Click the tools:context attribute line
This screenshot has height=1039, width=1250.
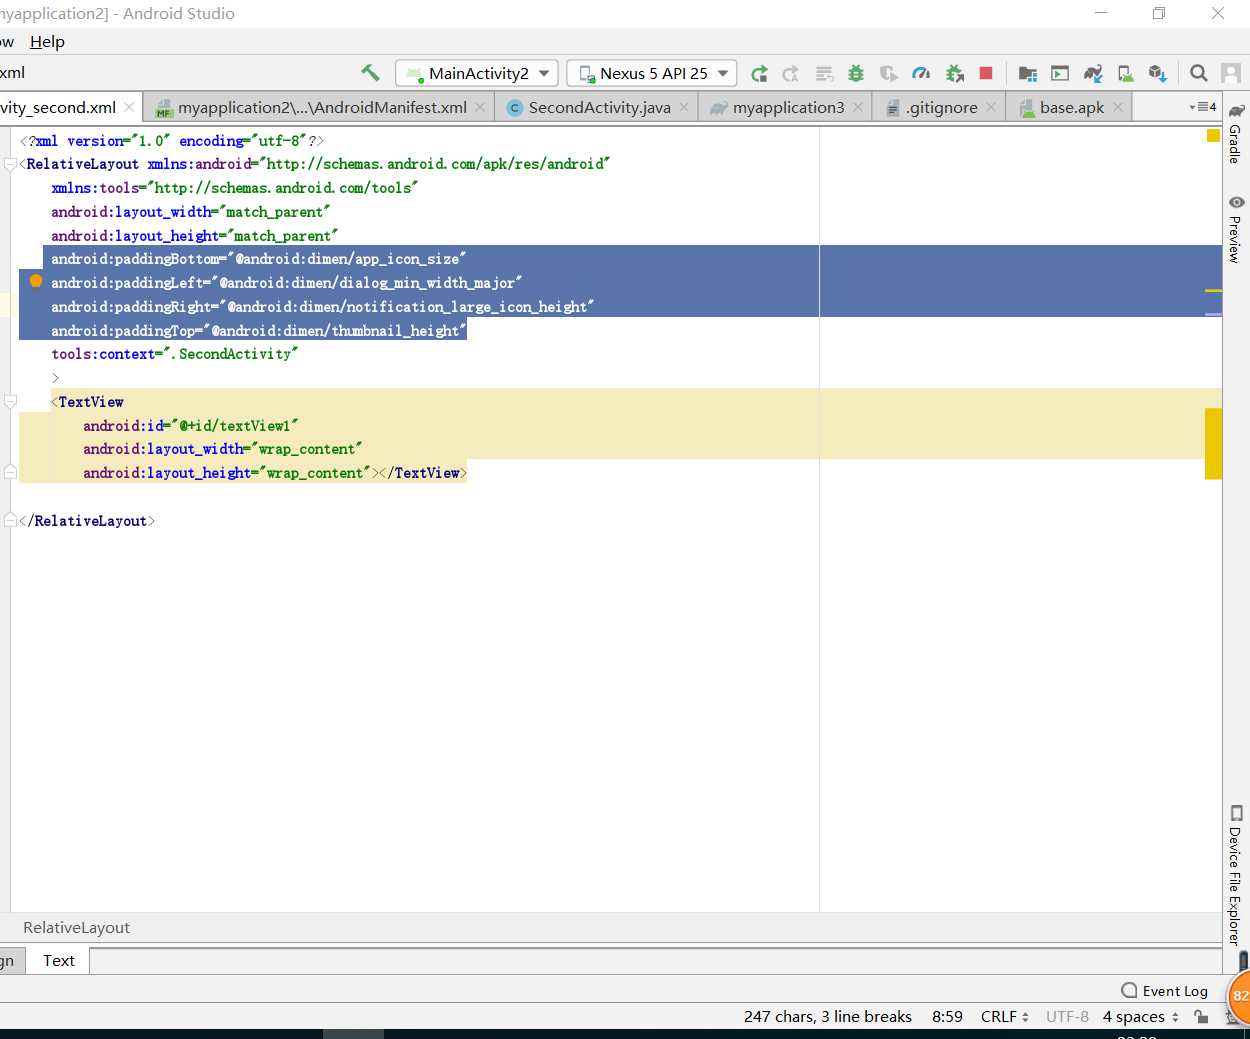point(174,354)
